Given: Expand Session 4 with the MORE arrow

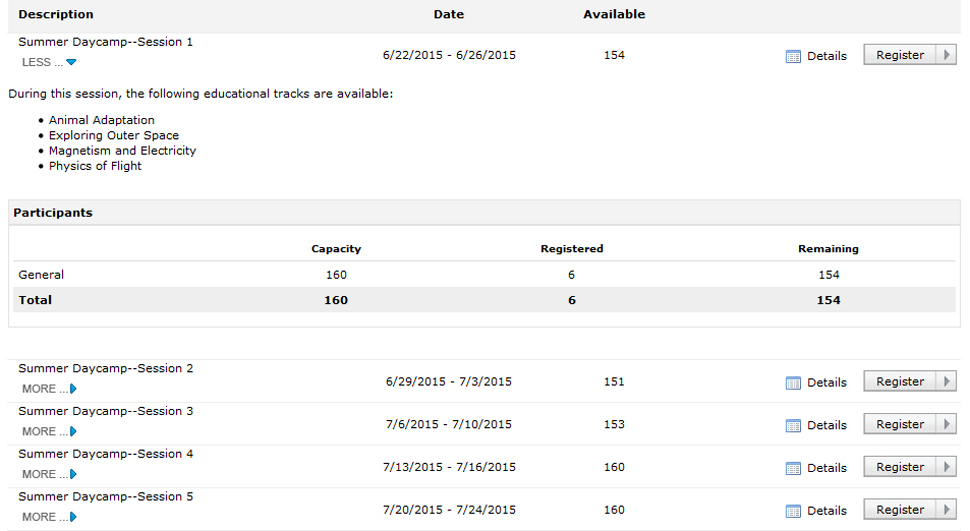Looking at the screenshot, I should 73,475.
